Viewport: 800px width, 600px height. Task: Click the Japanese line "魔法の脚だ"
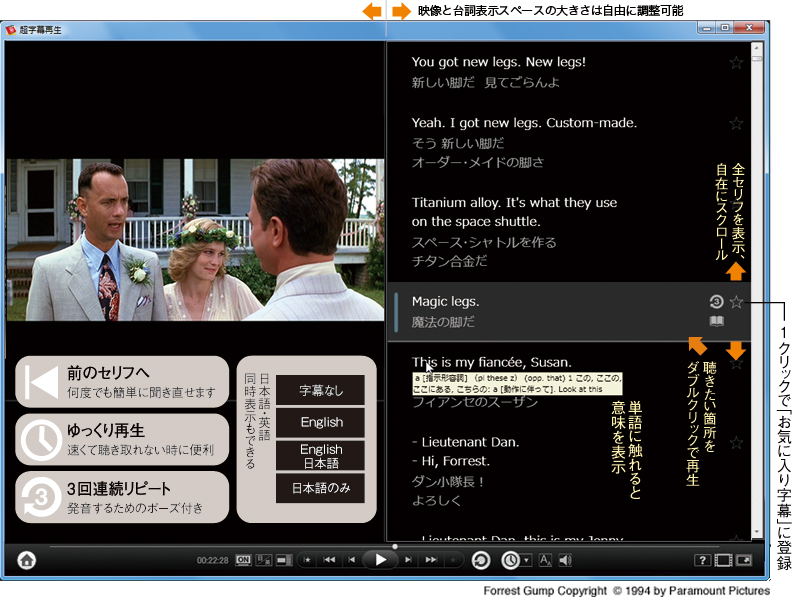point(443,322)
